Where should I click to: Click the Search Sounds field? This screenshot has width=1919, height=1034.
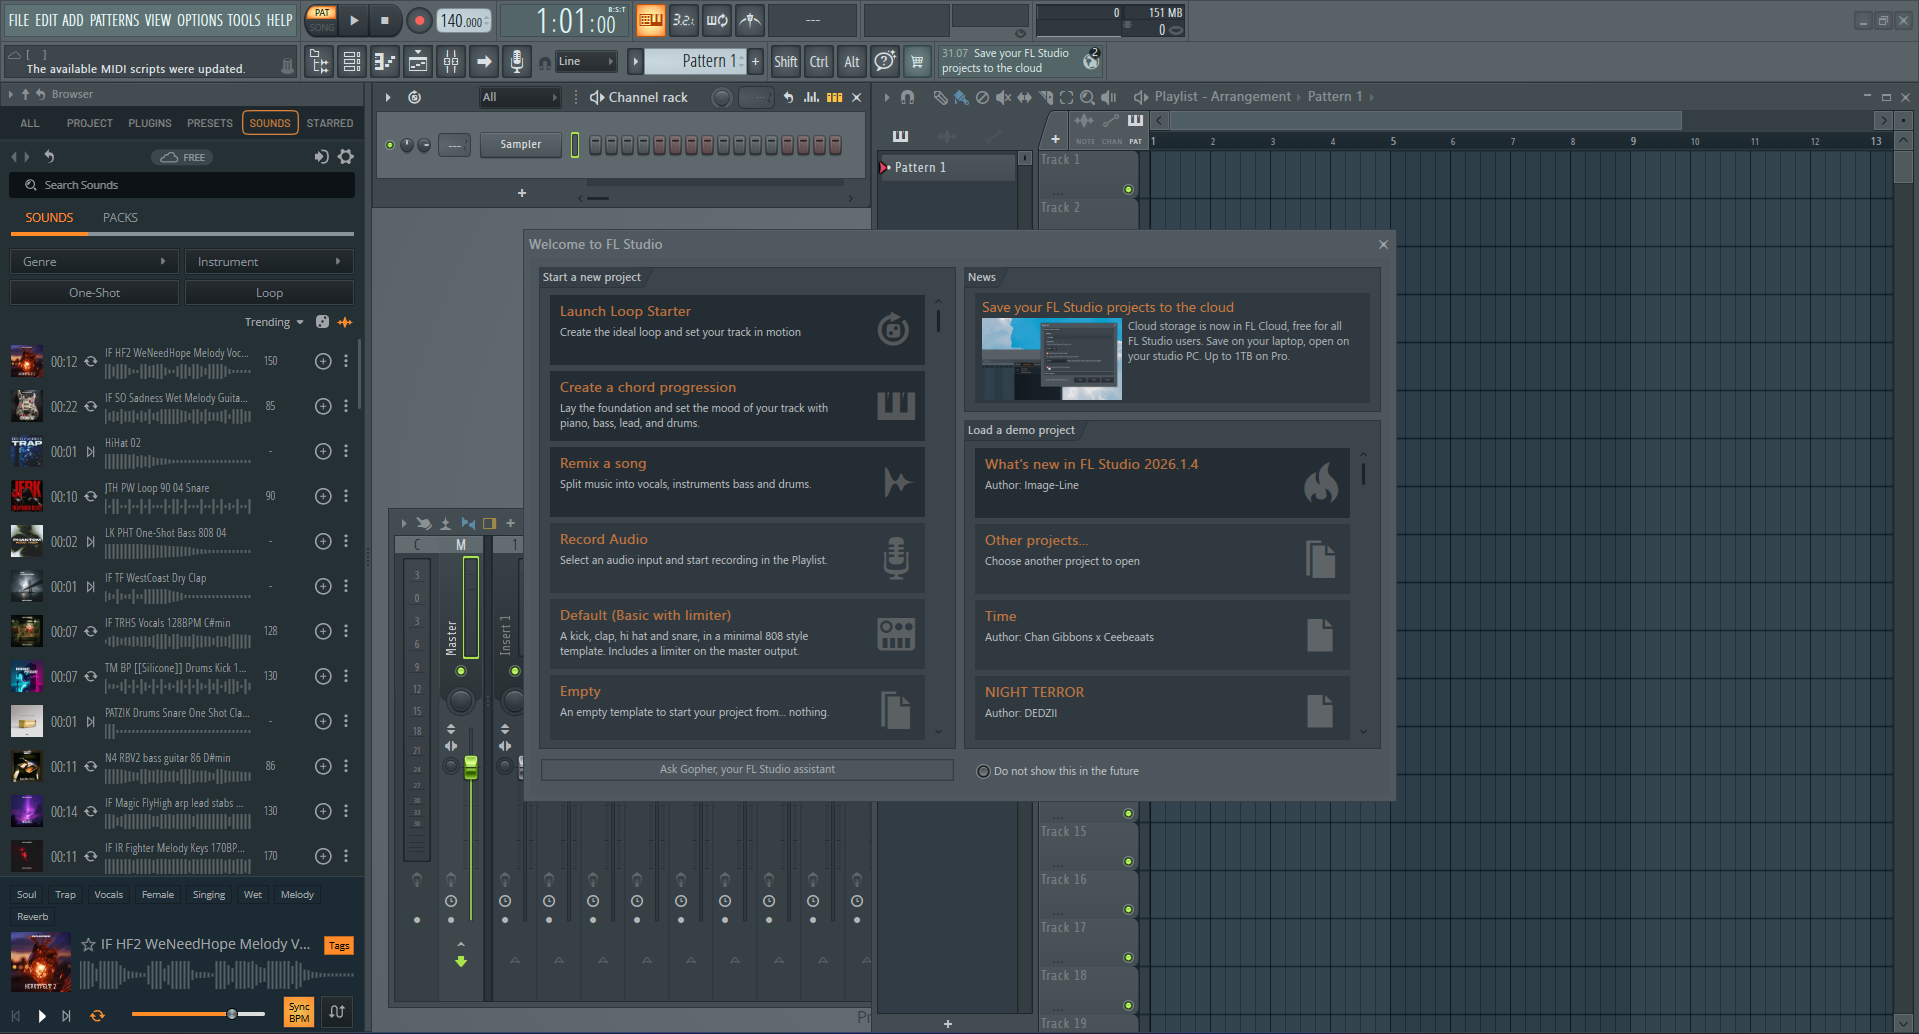coord(182,185)
